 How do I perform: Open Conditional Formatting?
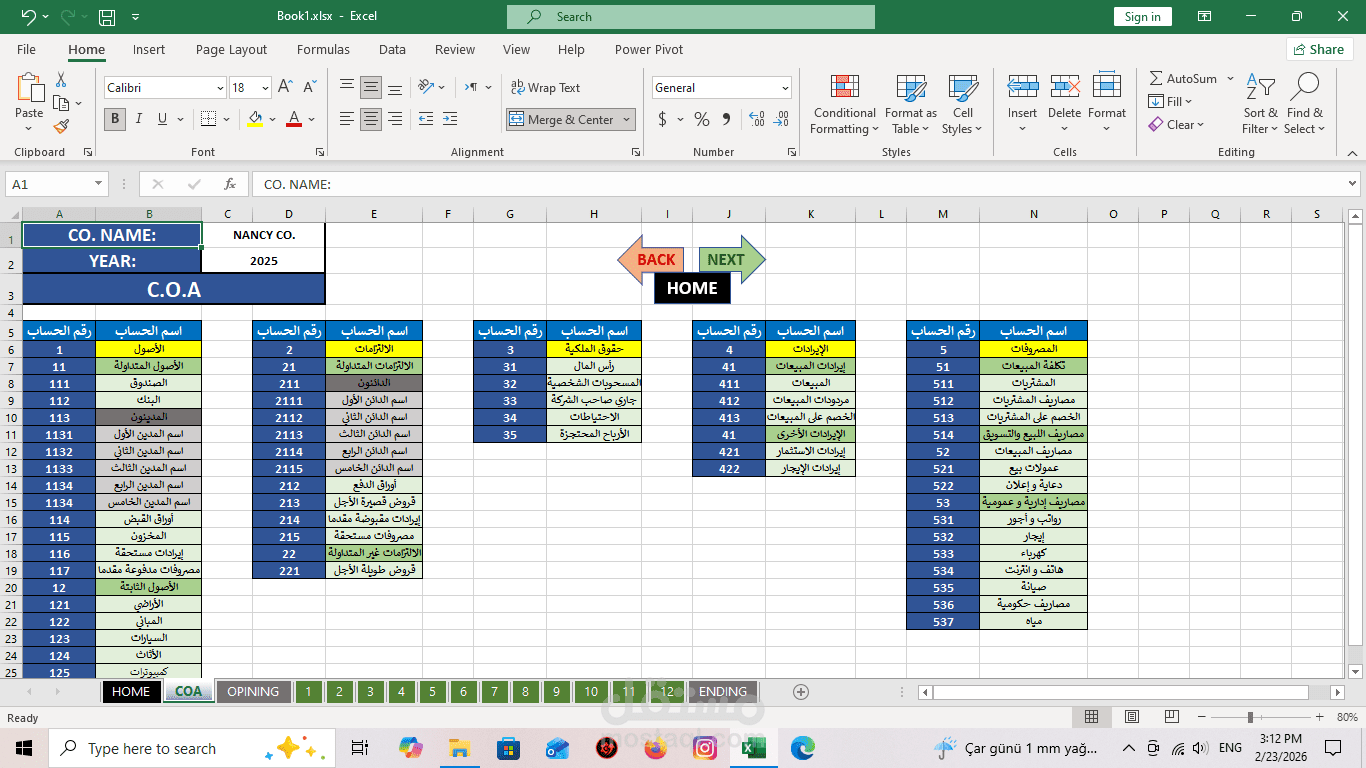pyautogui.click(x=845, y=104)
